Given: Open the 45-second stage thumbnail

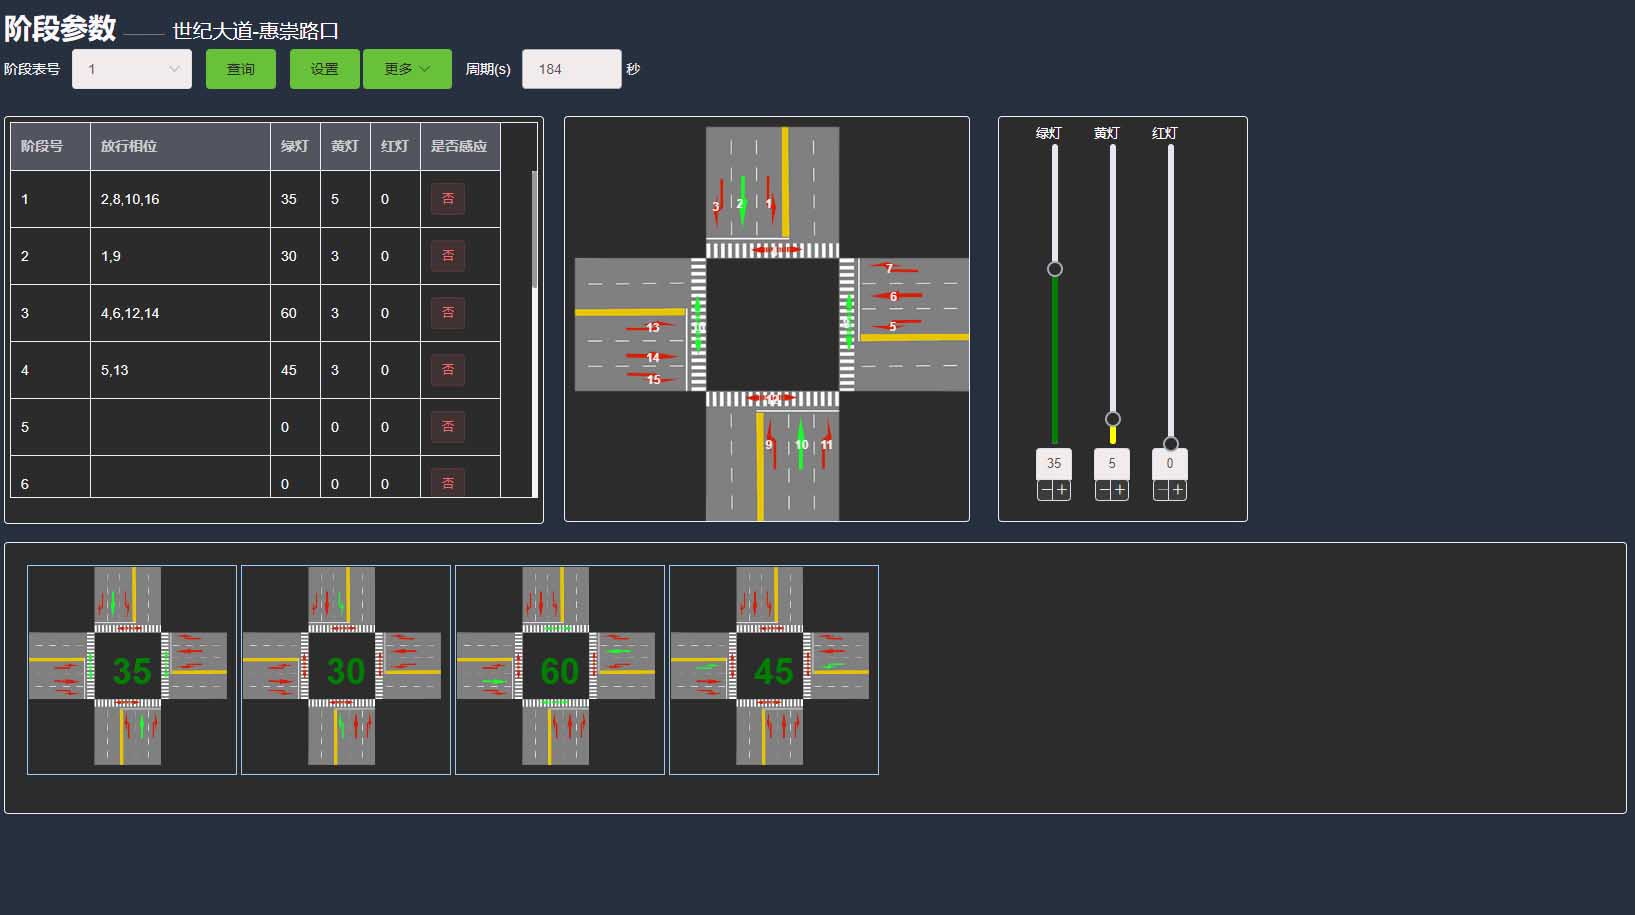Looking at the screenshot, I should [774, 670].
